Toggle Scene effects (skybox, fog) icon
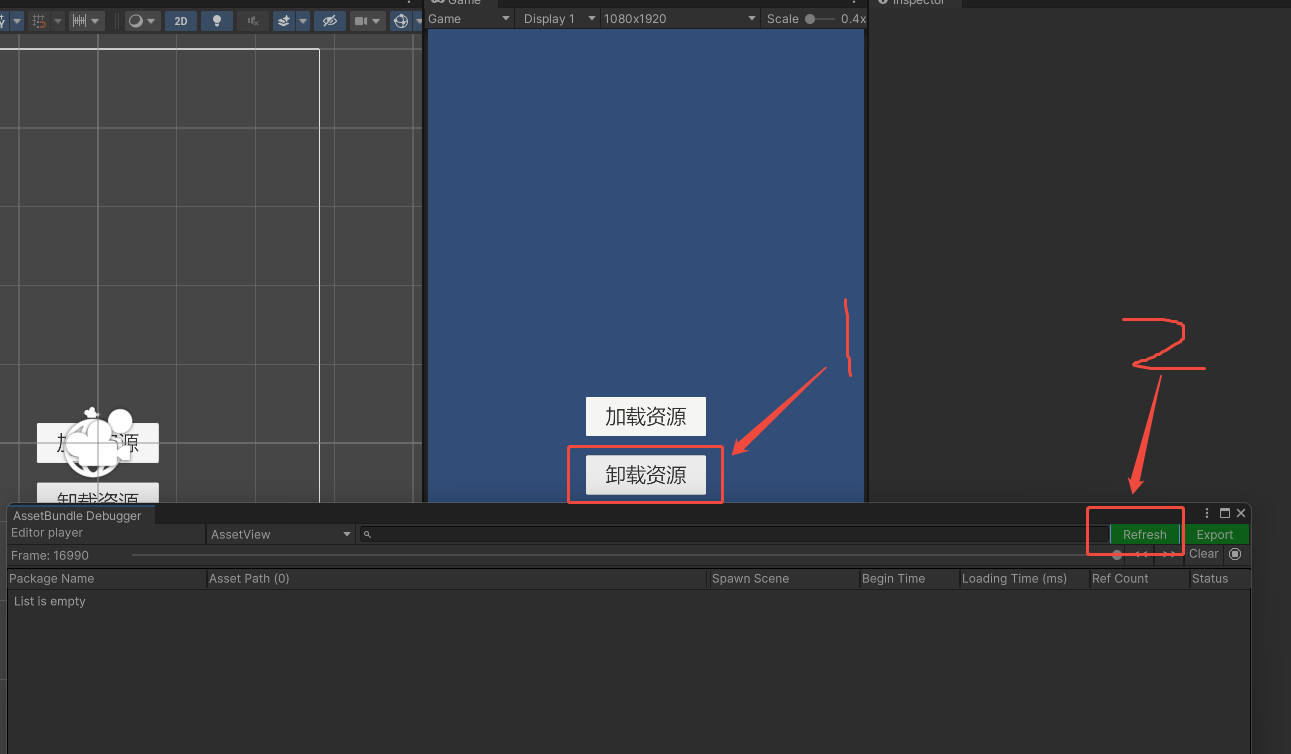Viewport: 1291px width, 754px height. (x=284, y=21)
